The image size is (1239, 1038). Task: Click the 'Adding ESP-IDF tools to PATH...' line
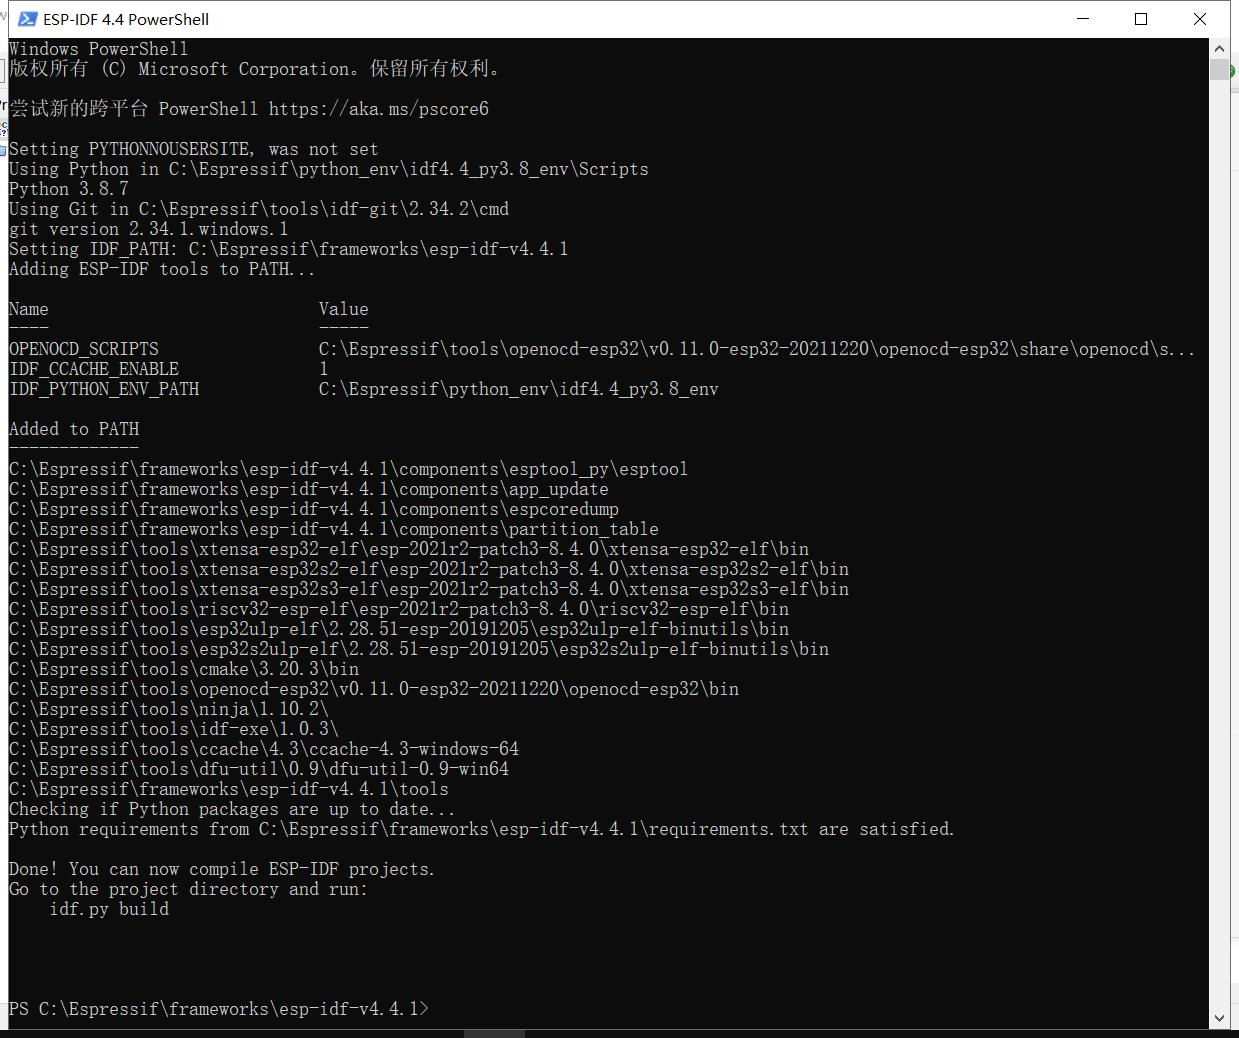(x=162, y=269)
